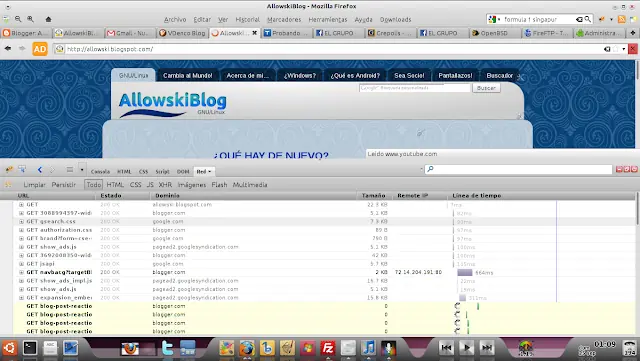Open the music note dock icon

[368, 348]
